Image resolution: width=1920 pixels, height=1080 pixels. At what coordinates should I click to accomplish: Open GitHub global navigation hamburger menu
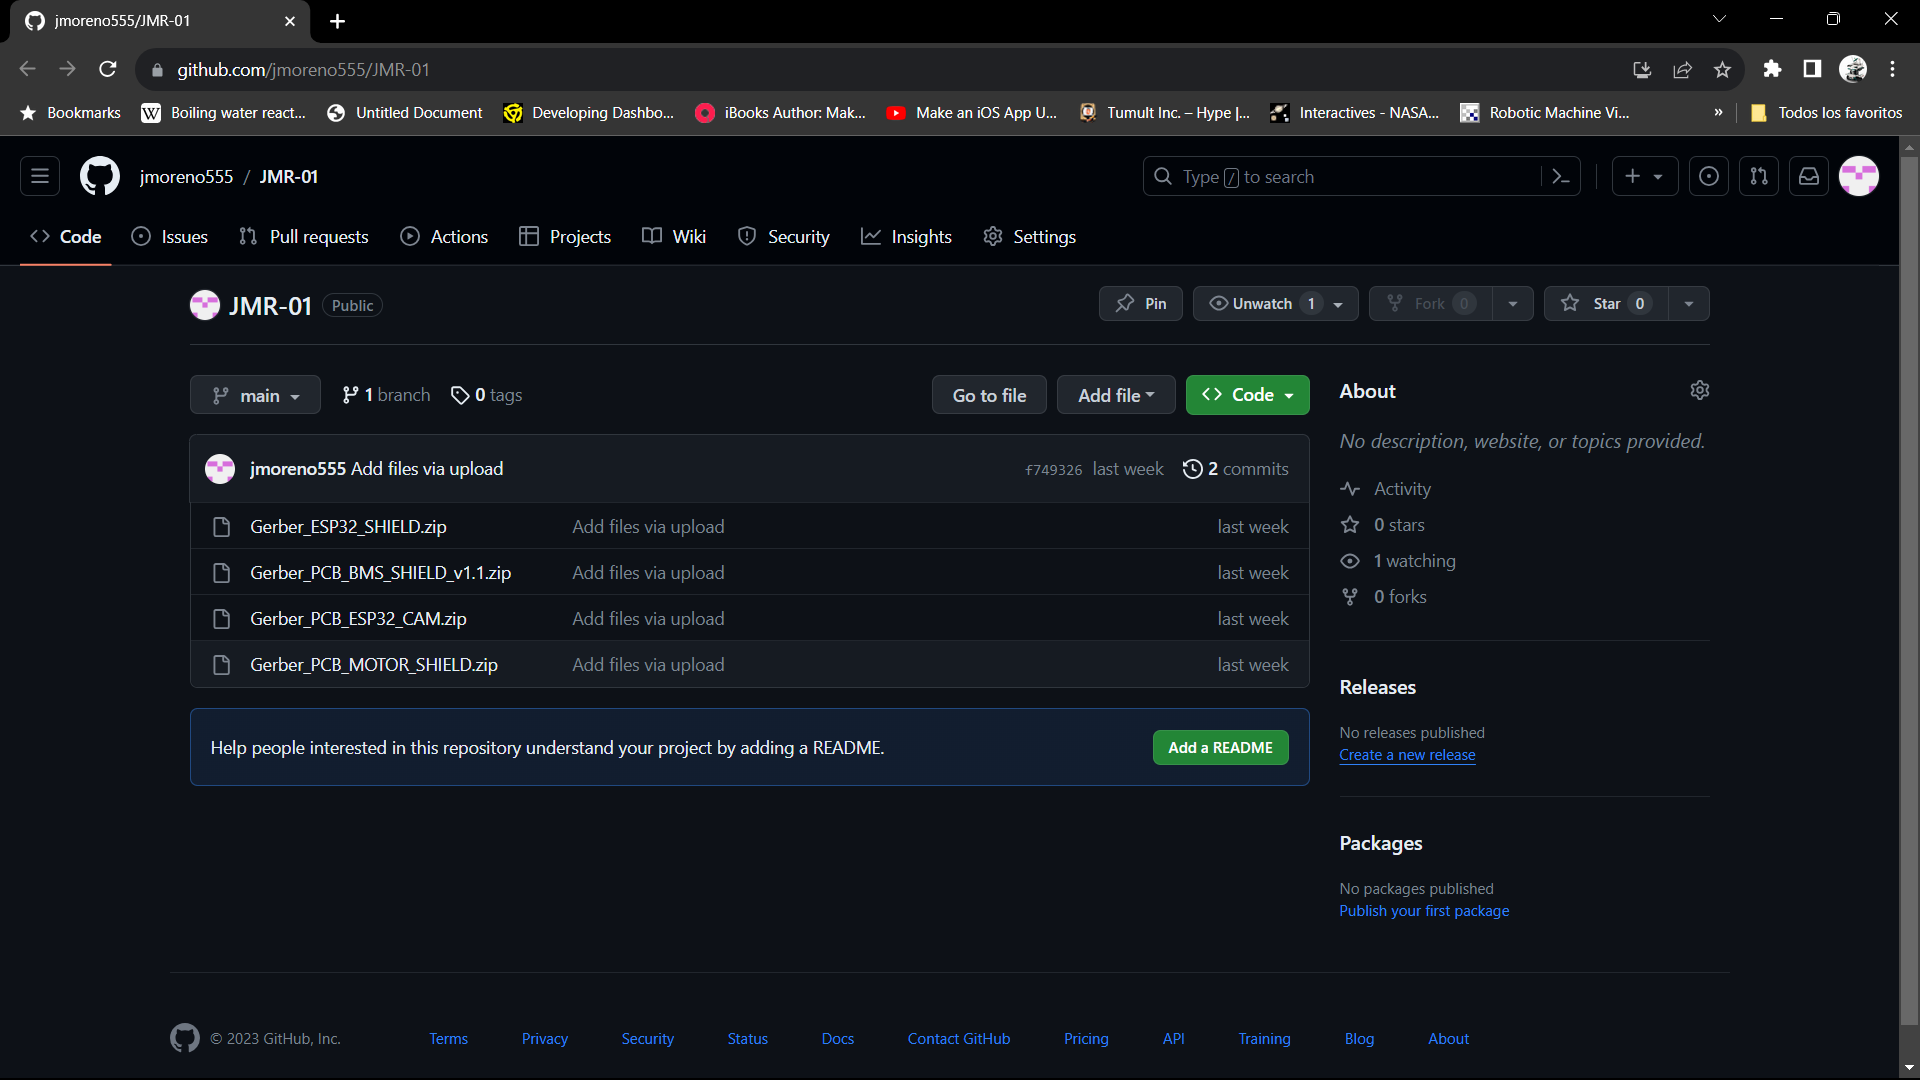tap(40, 177)
